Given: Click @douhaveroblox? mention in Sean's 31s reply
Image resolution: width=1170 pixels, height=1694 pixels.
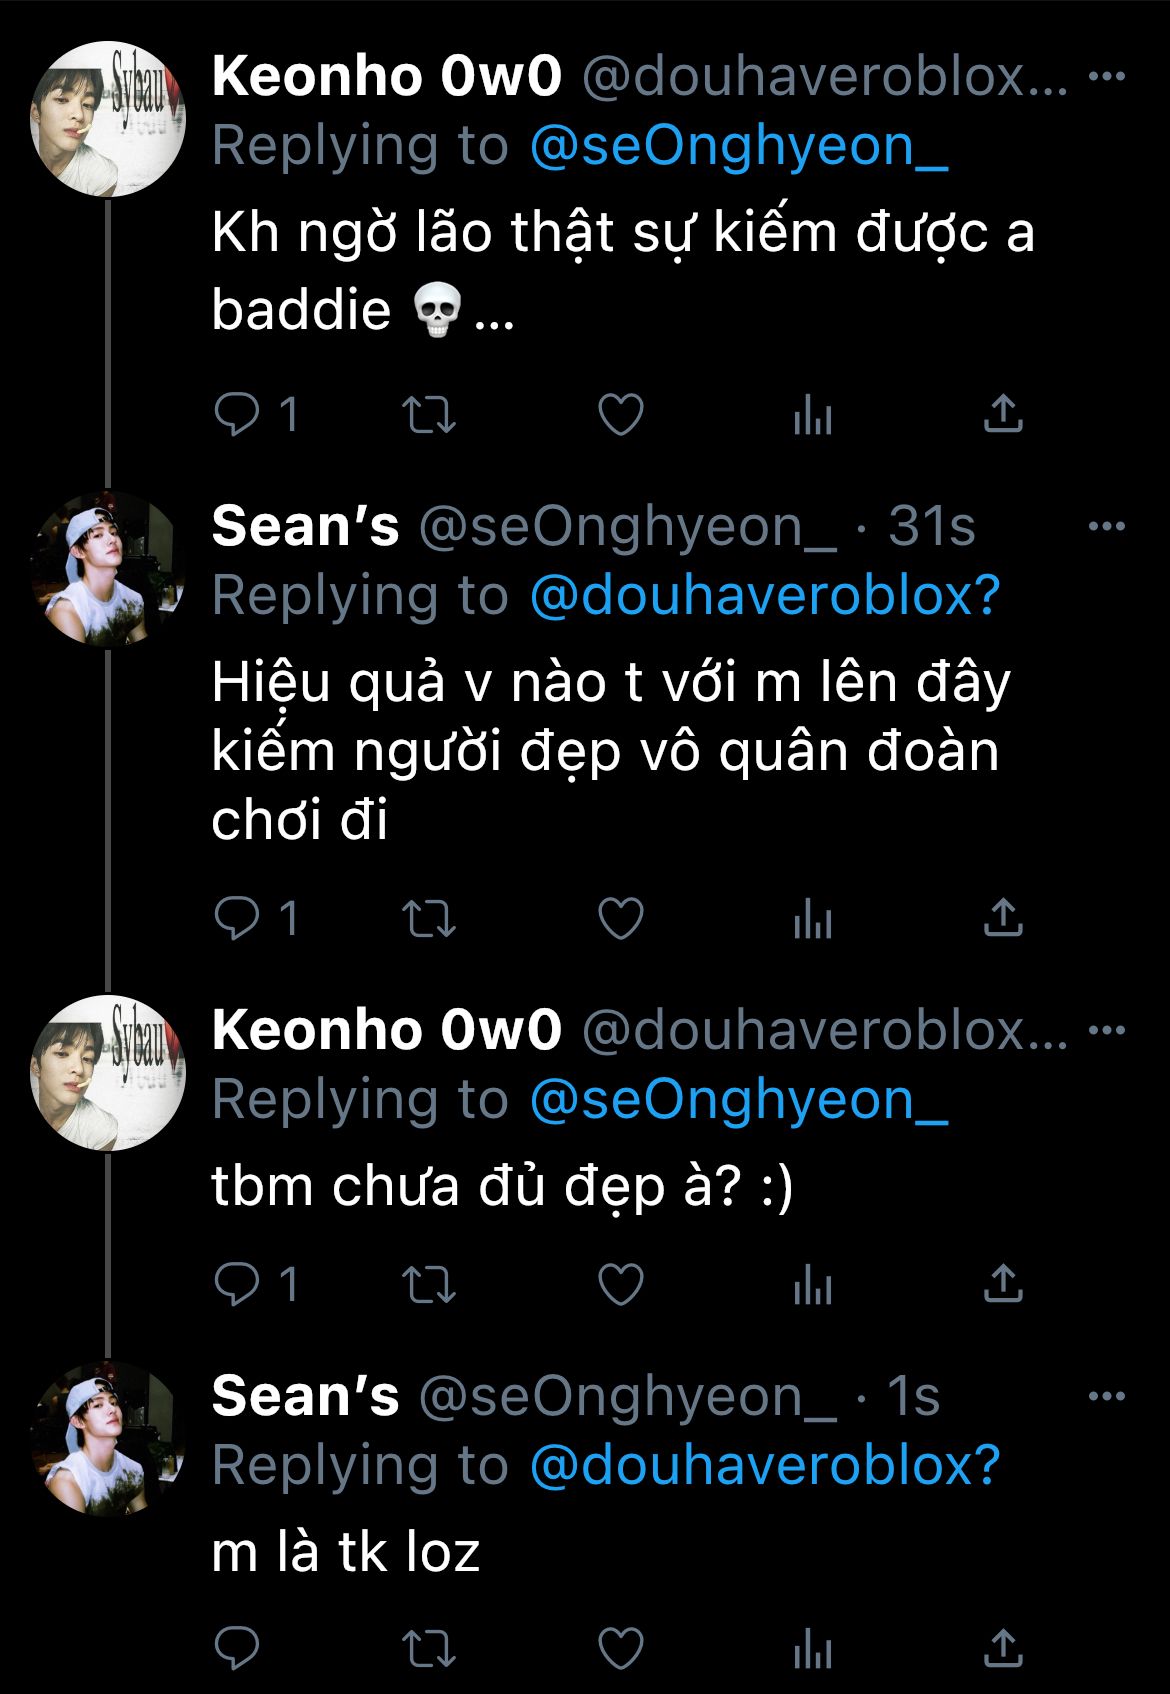Looking at the screenshot, I should (x=764, y=596).
